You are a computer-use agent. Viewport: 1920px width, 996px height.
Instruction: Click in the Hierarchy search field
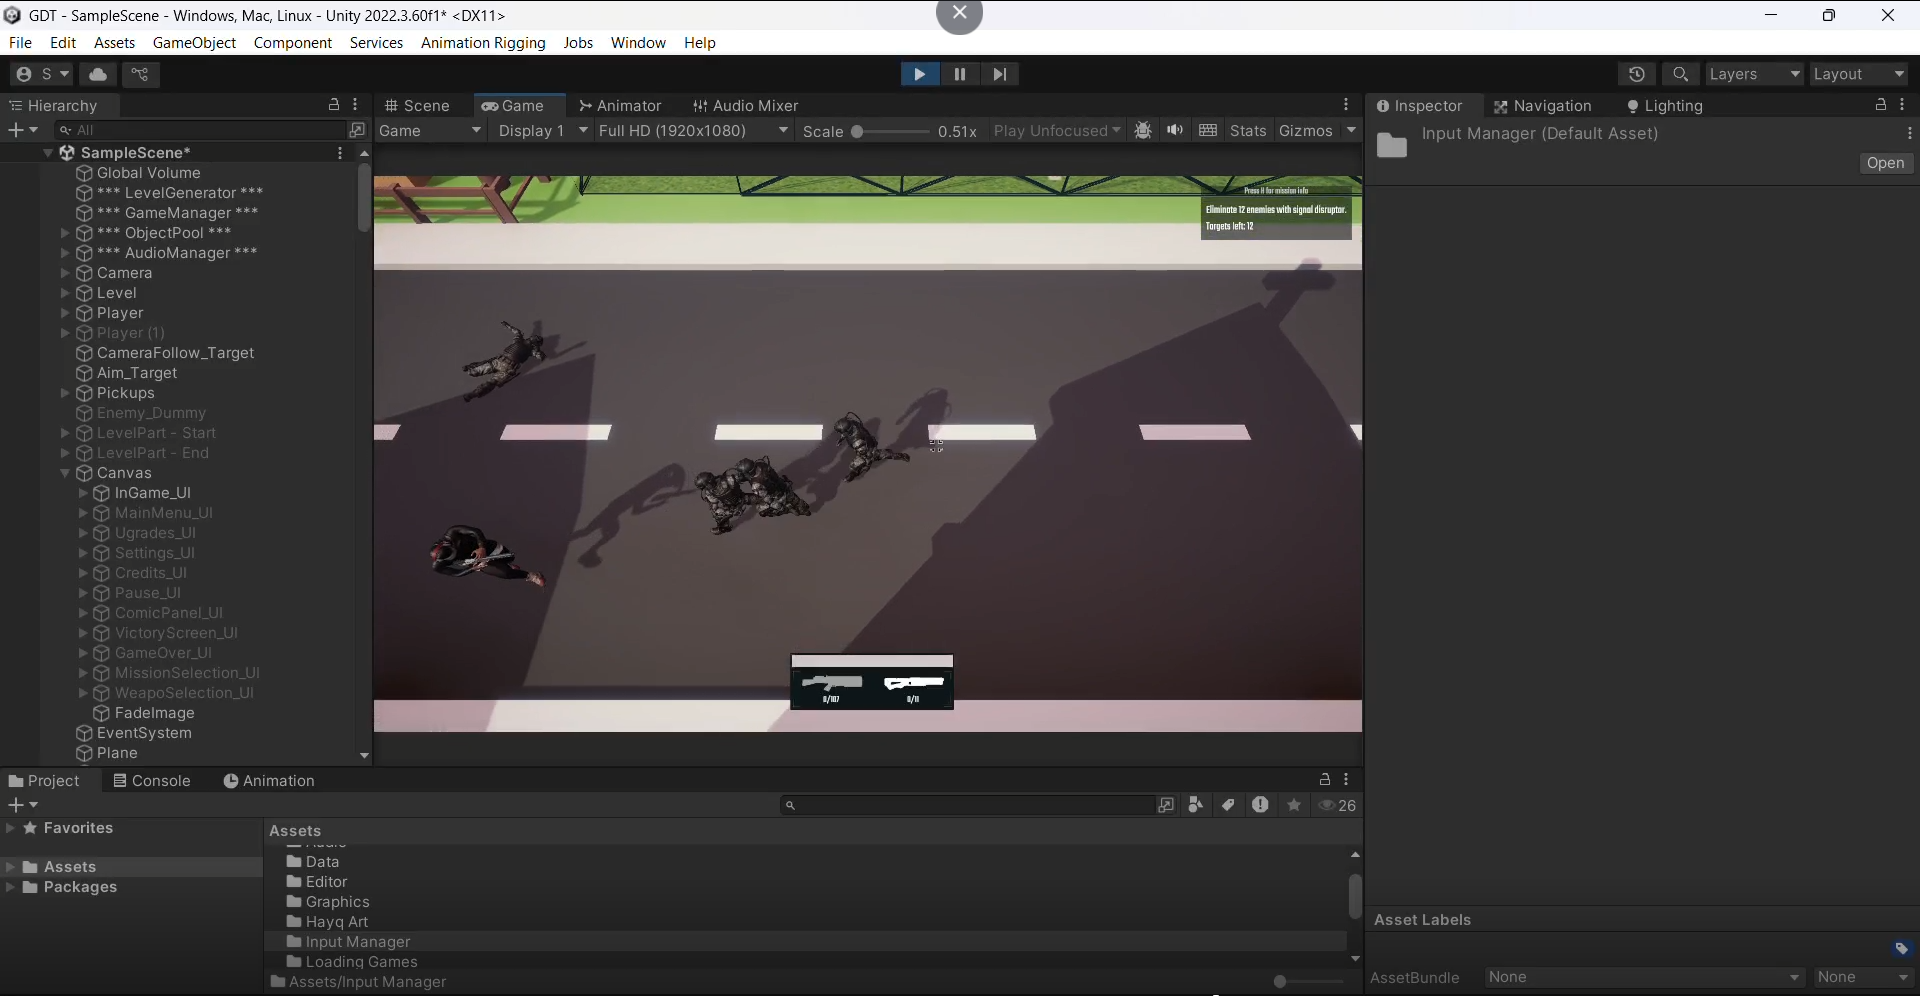200,130
